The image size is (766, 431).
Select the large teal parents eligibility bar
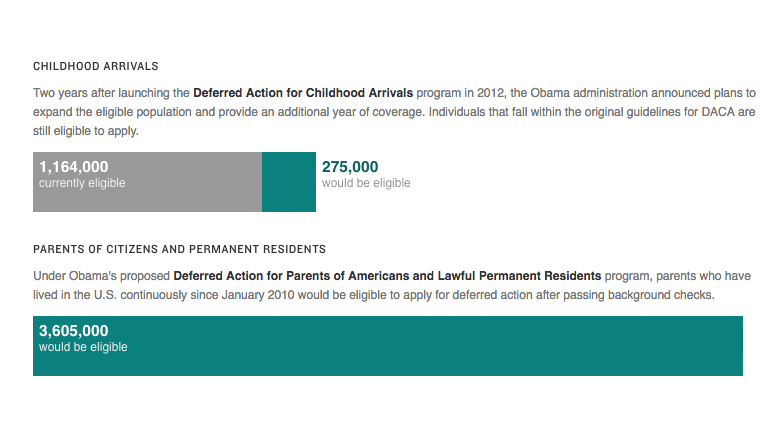450,348
